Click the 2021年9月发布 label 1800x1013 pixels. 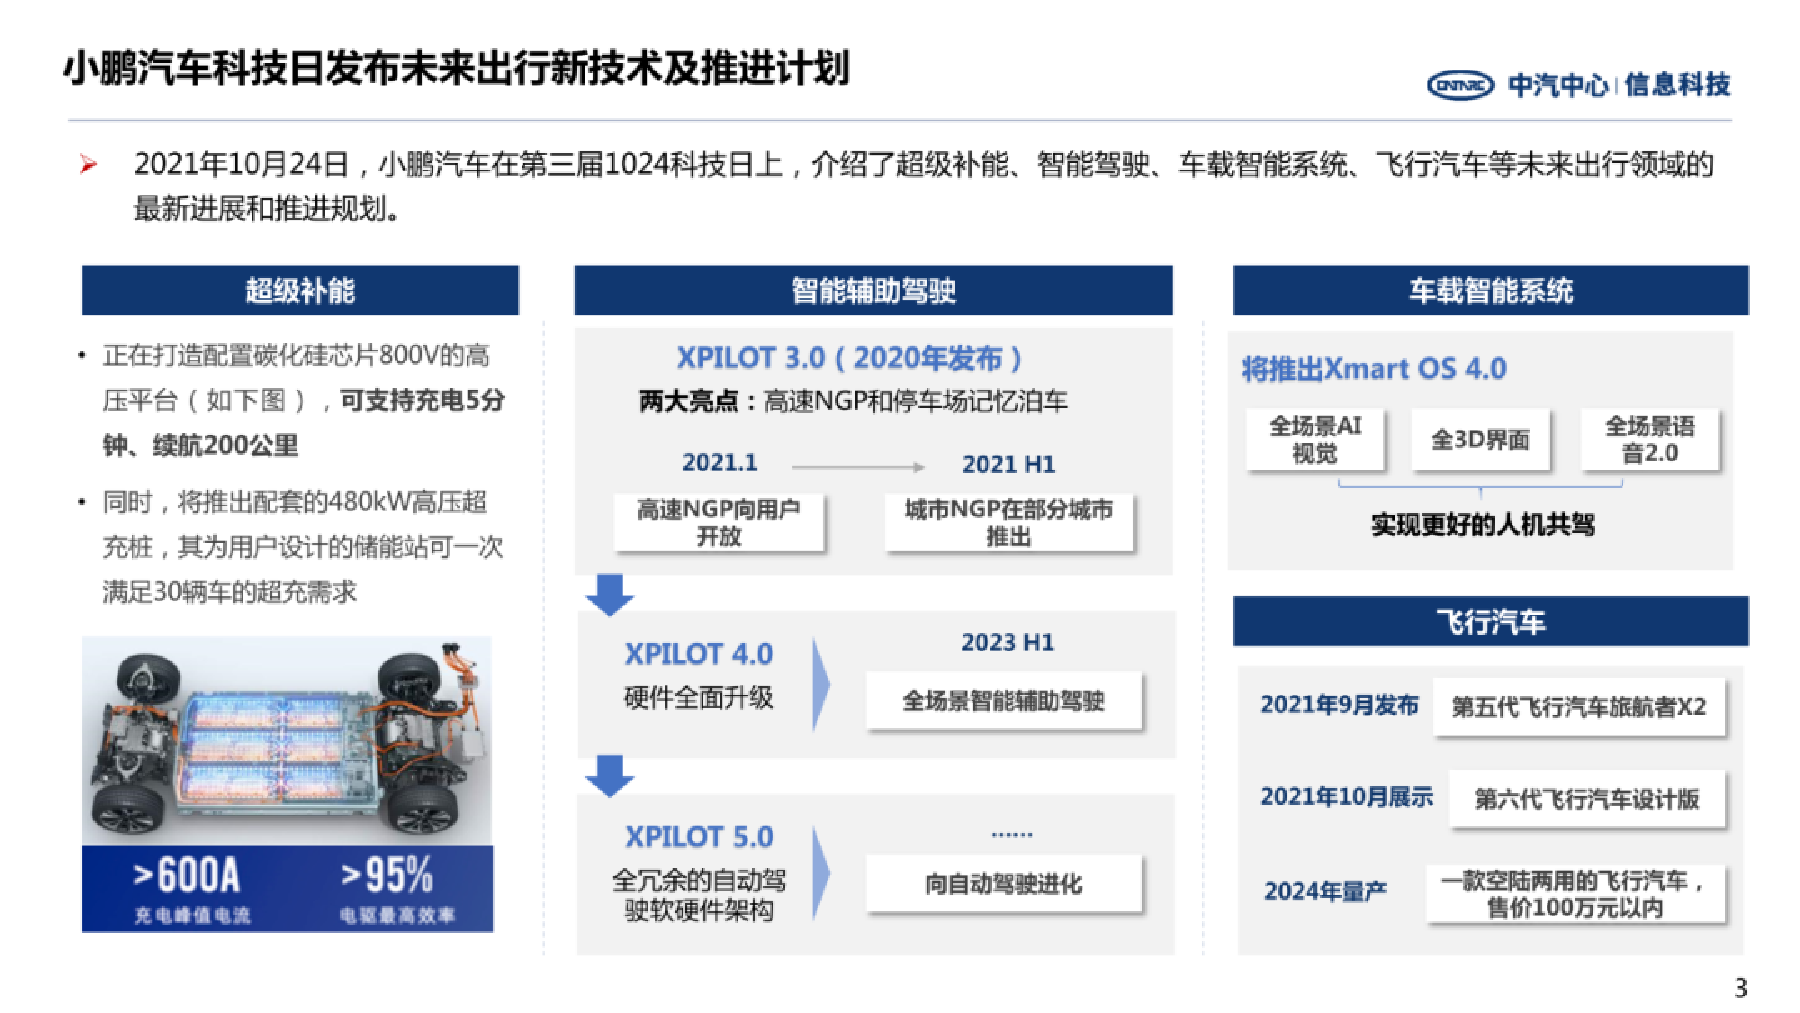[1339, 705]
